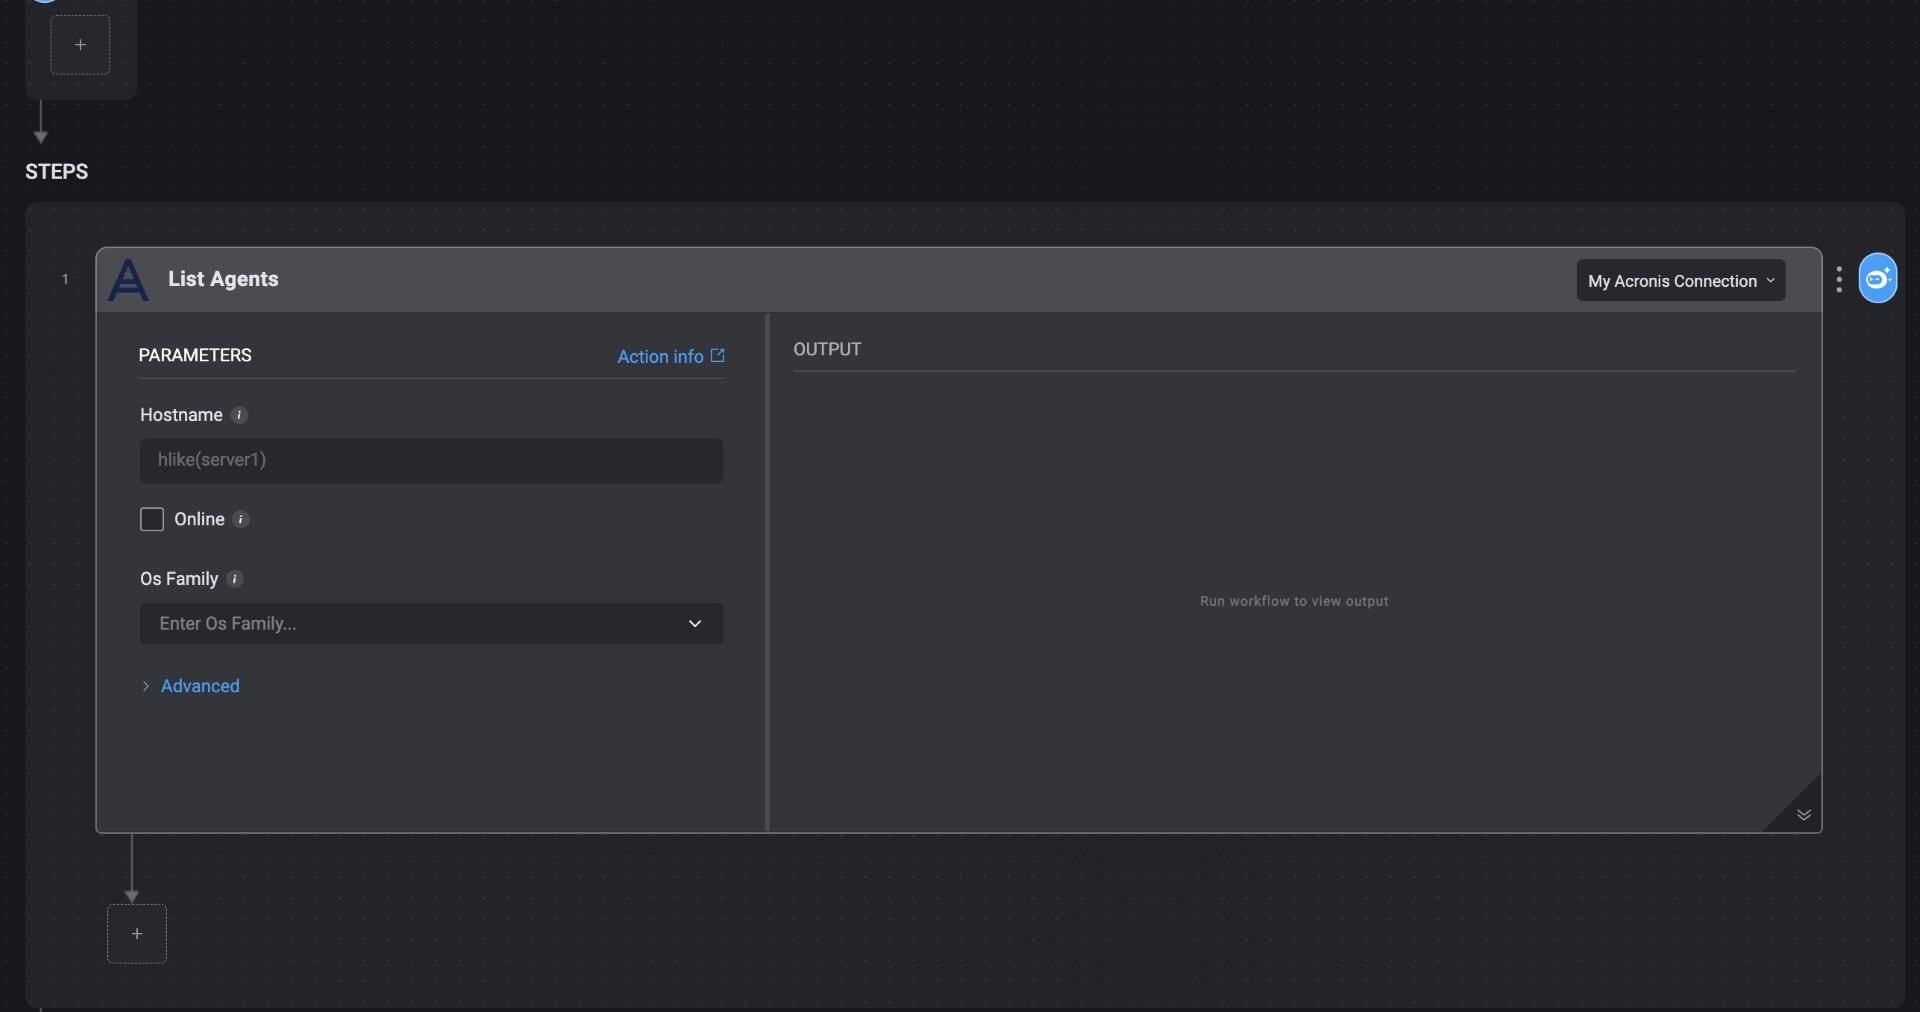The height and width of the screenshot is (1012, 1920).
Task: Open the three-dot step options menu
Action: tap(1839, 280)
